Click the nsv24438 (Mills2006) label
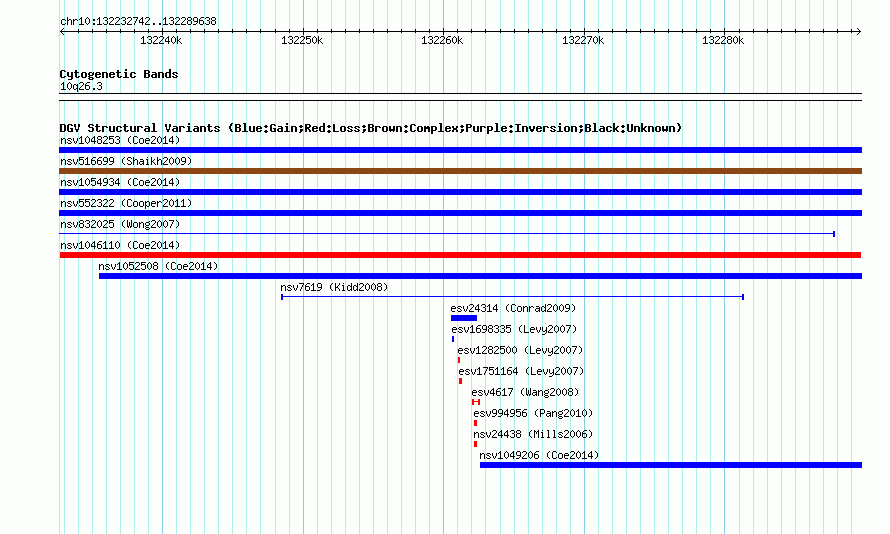Viewport: 890px width, 534px height. [x=533, y=434]
